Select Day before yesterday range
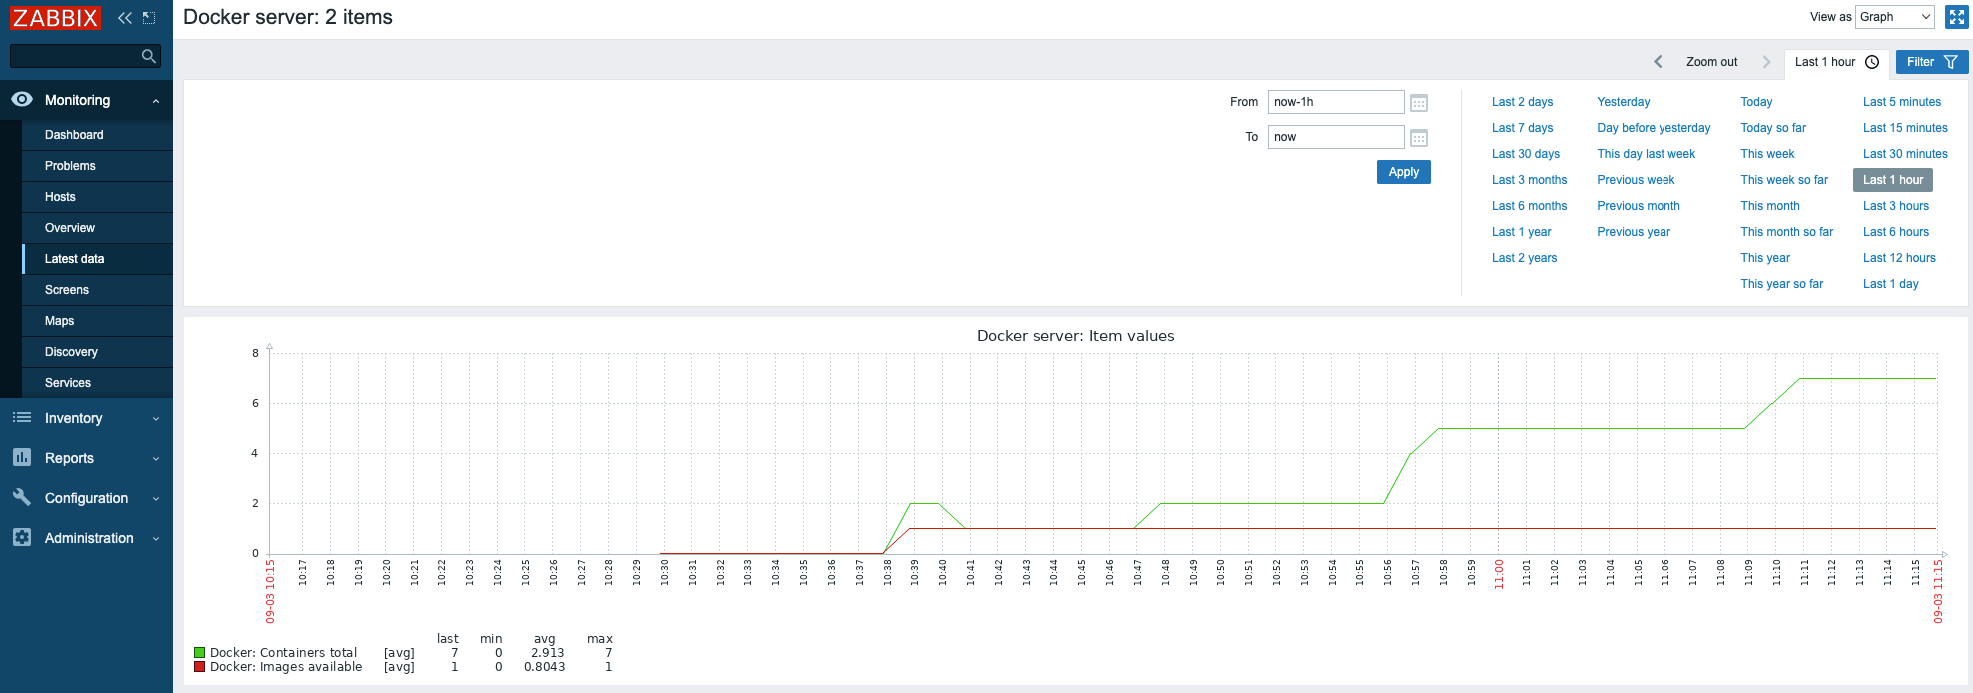The height and width of the screenshot is (693, 1973). pyautogui.click(x=1654, y=128)
